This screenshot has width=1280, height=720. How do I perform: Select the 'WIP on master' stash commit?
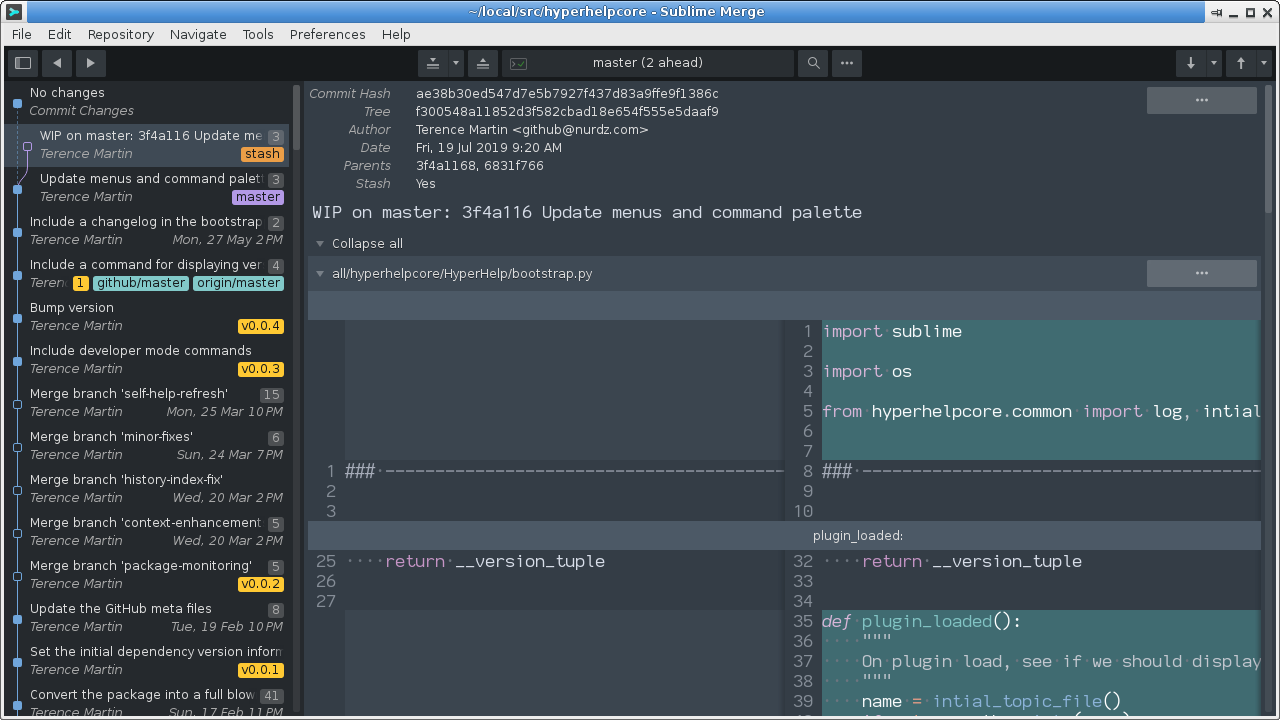[x=148, y=145]
